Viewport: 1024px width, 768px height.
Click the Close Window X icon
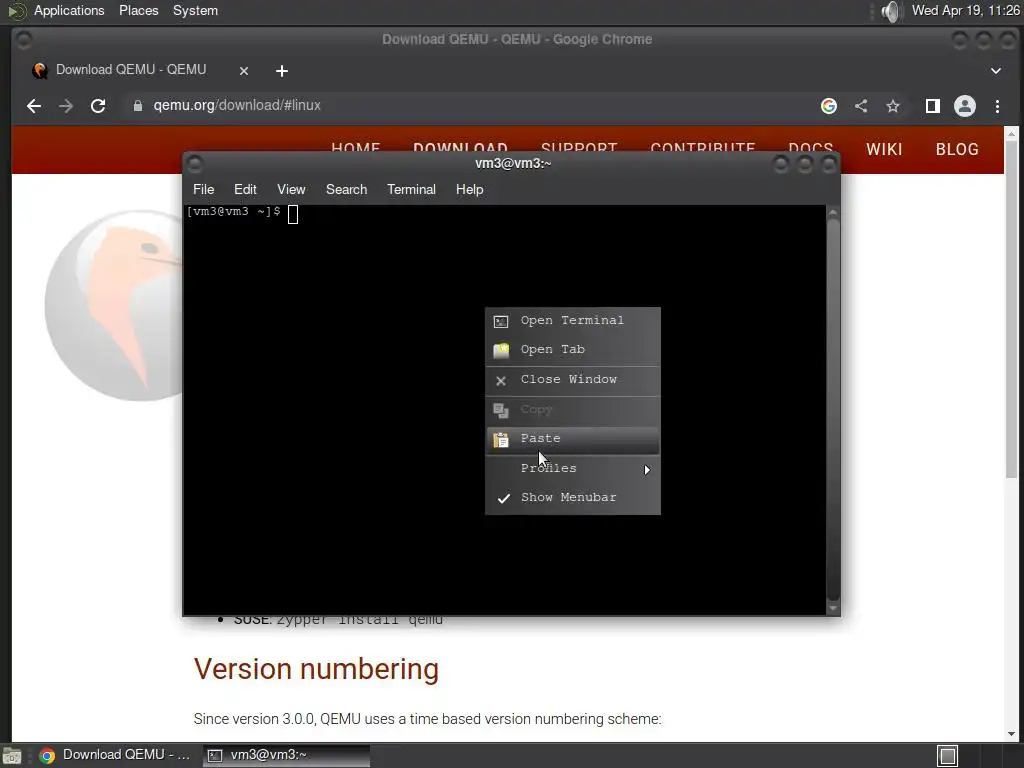click(501, 381)
